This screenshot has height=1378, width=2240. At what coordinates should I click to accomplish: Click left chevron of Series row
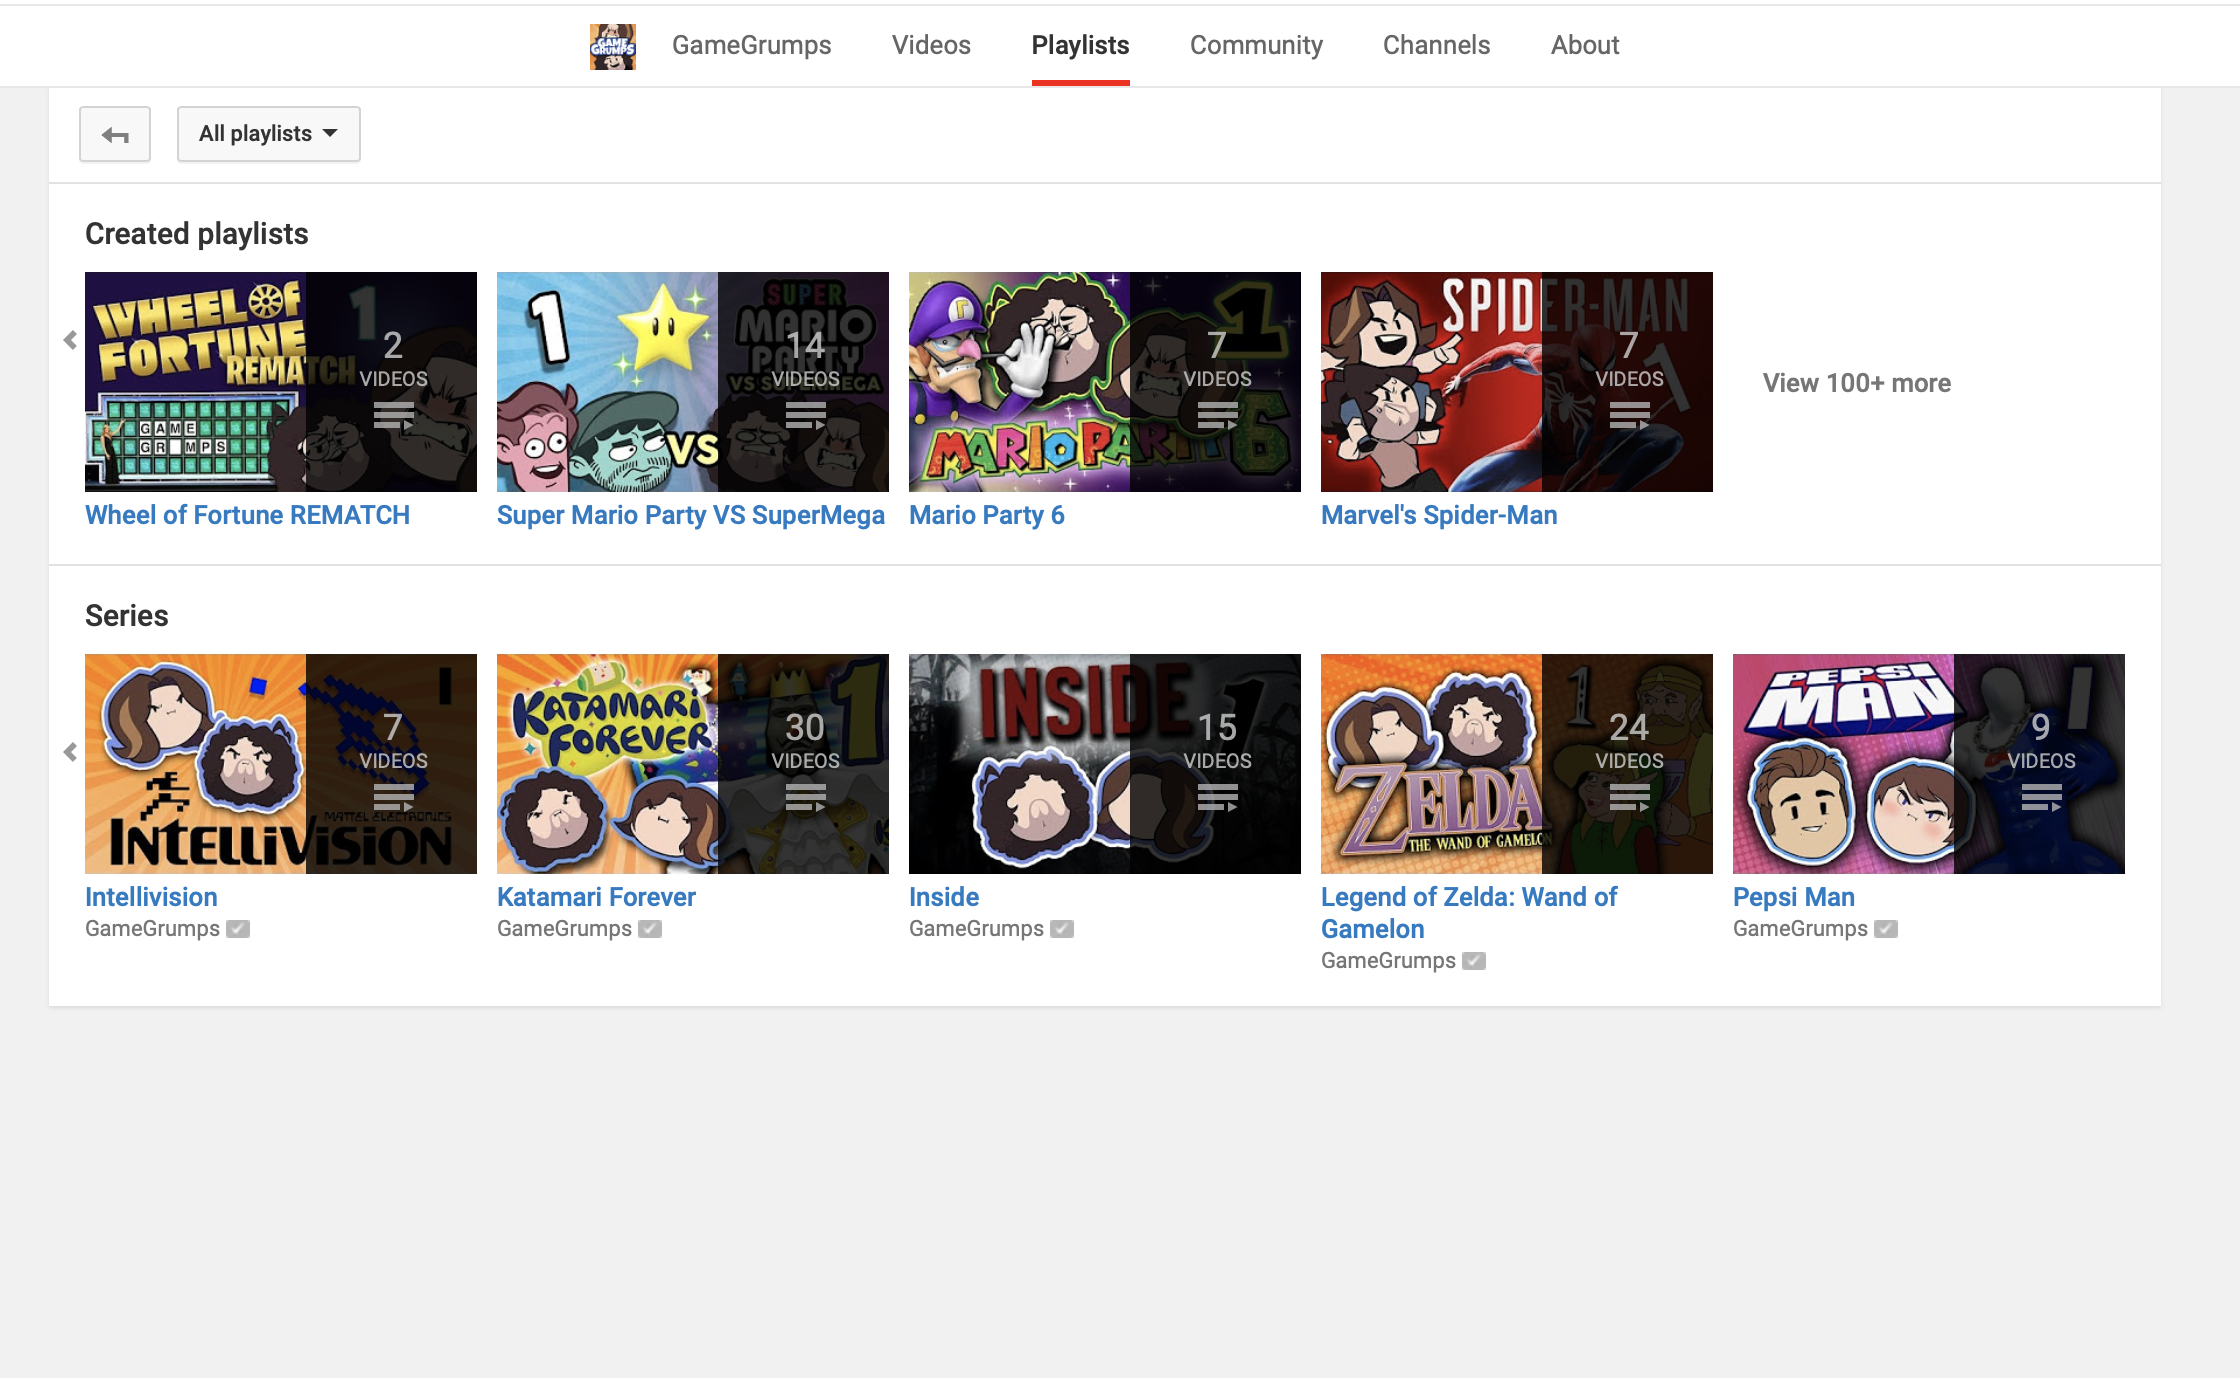[70, 752]
